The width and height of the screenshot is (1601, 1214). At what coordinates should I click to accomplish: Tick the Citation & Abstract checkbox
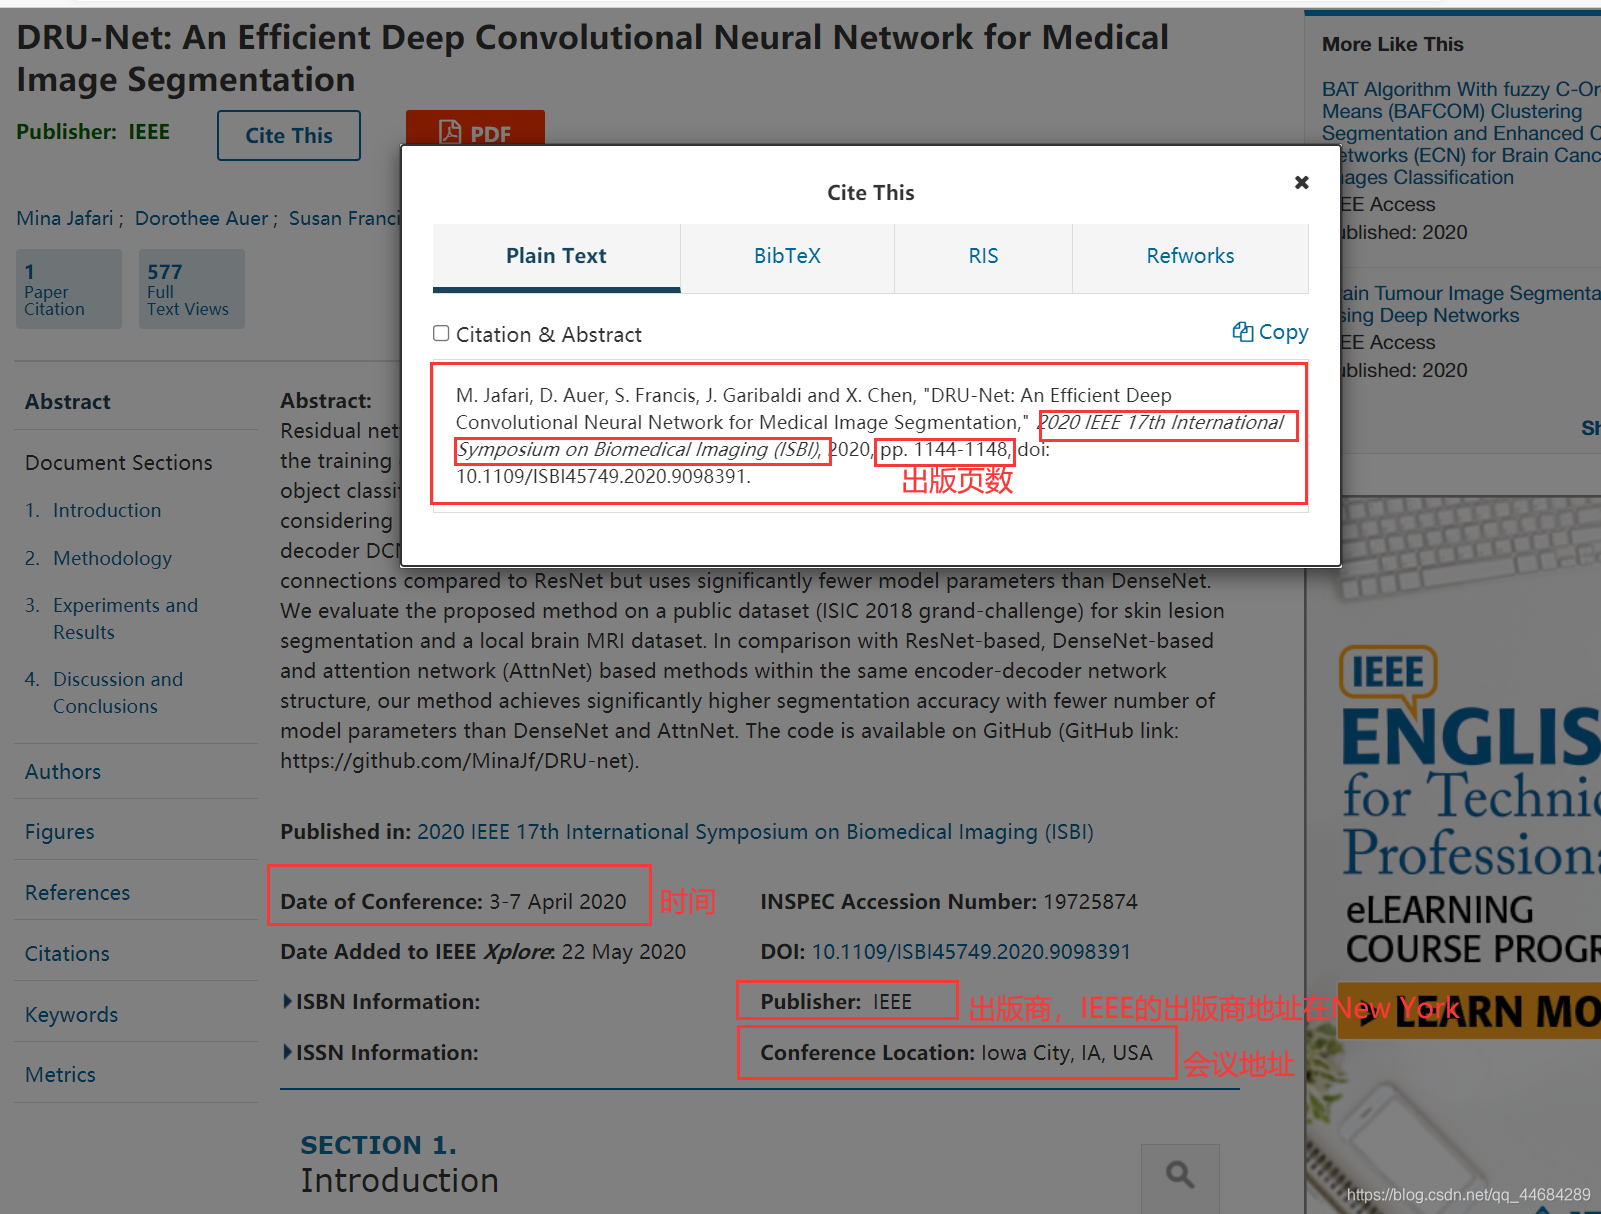coord(441,333)
